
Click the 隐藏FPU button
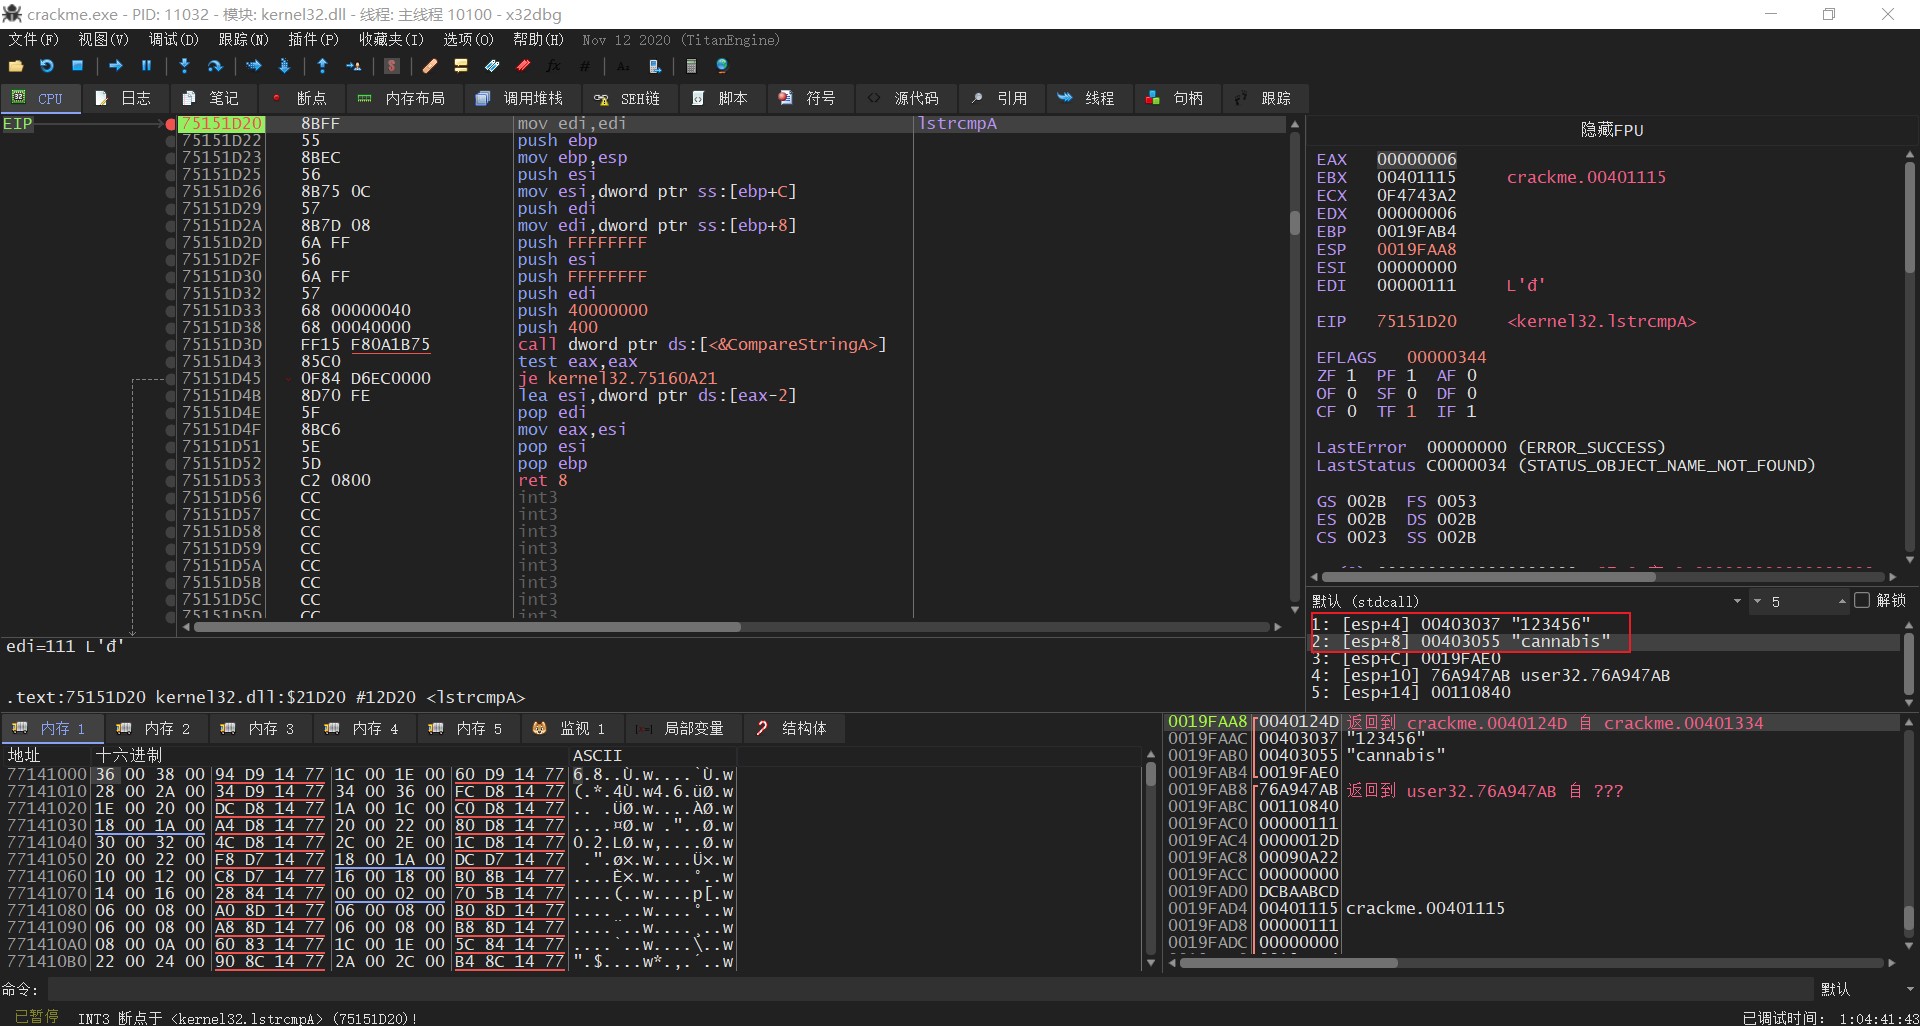(x=1611, y=130)
